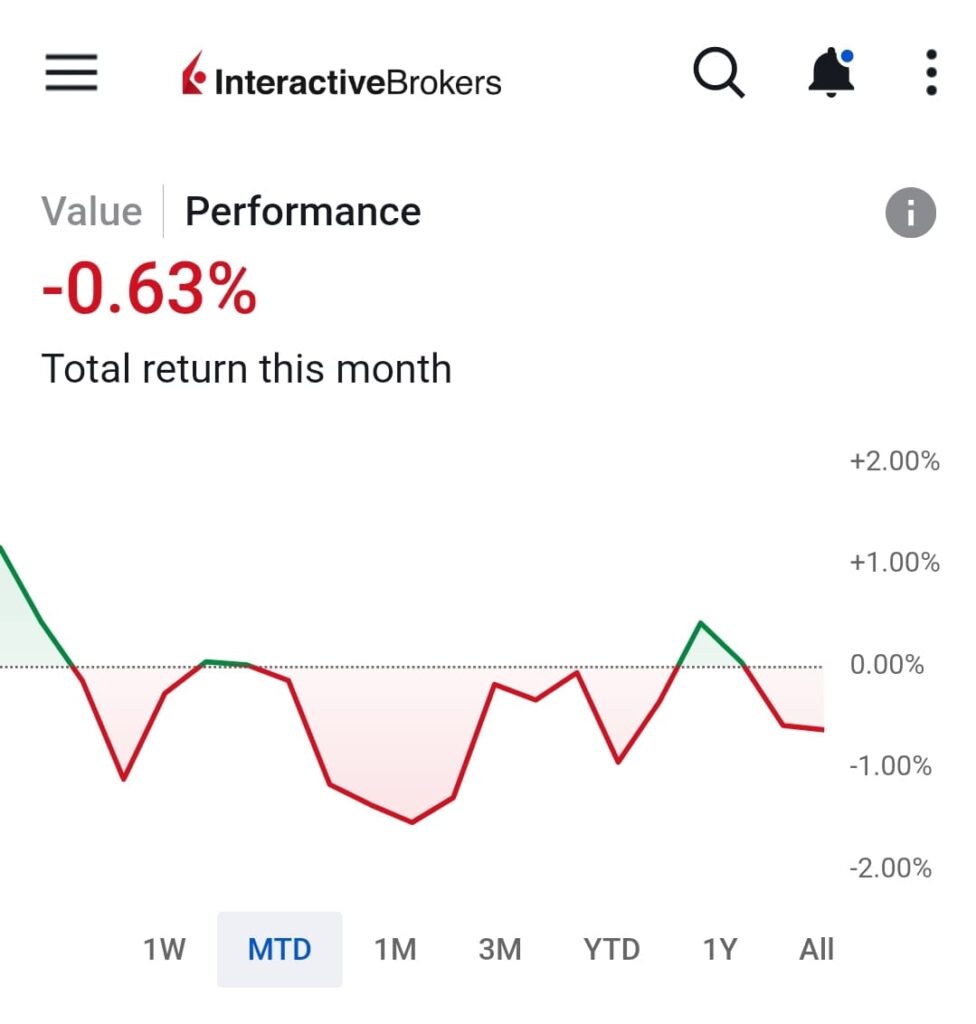Open the hamburger navigation menu
Viewport: 976px width, 1024px height.
[71, 73]
